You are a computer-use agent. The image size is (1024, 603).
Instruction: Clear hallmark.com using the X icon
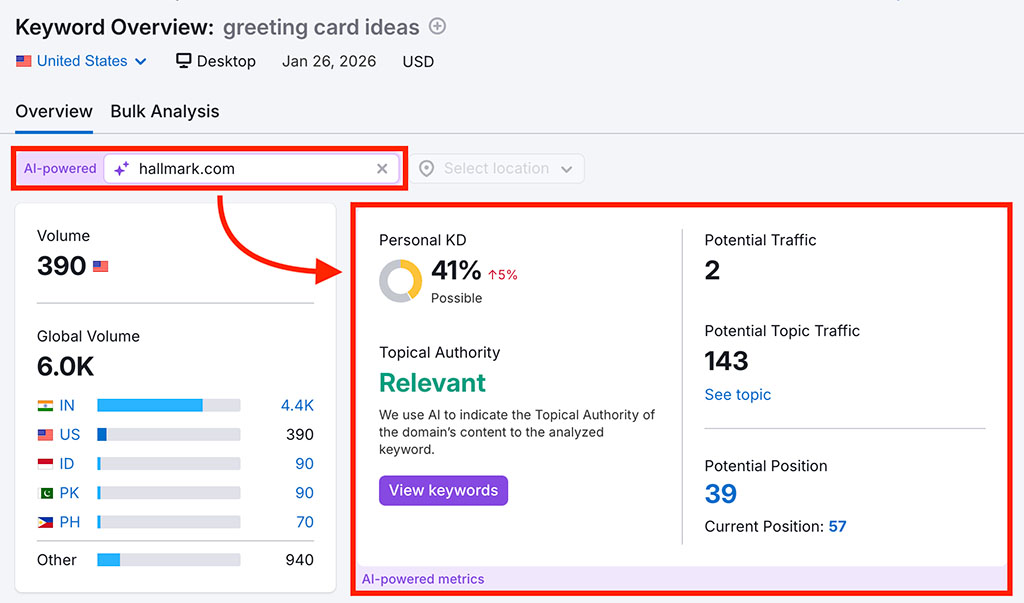382,168
